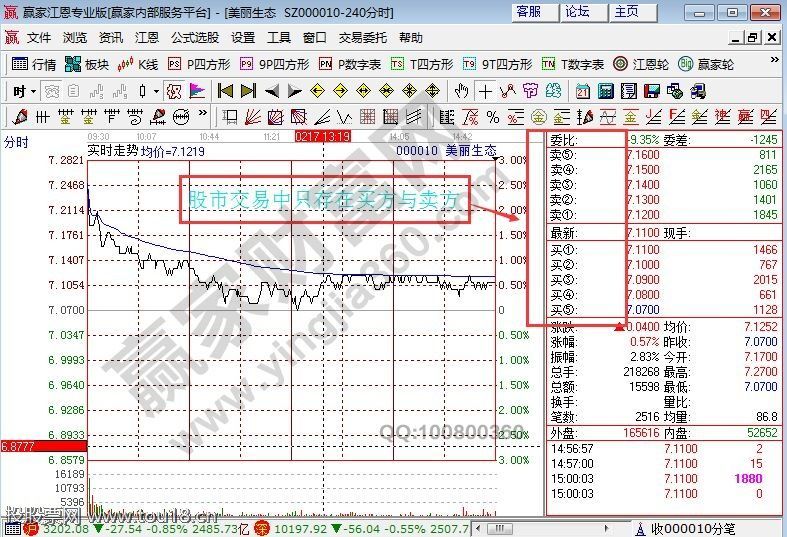Step back with the left triangle
The width and height of the screenshot is (787, 537).
[x=272, y=91]
